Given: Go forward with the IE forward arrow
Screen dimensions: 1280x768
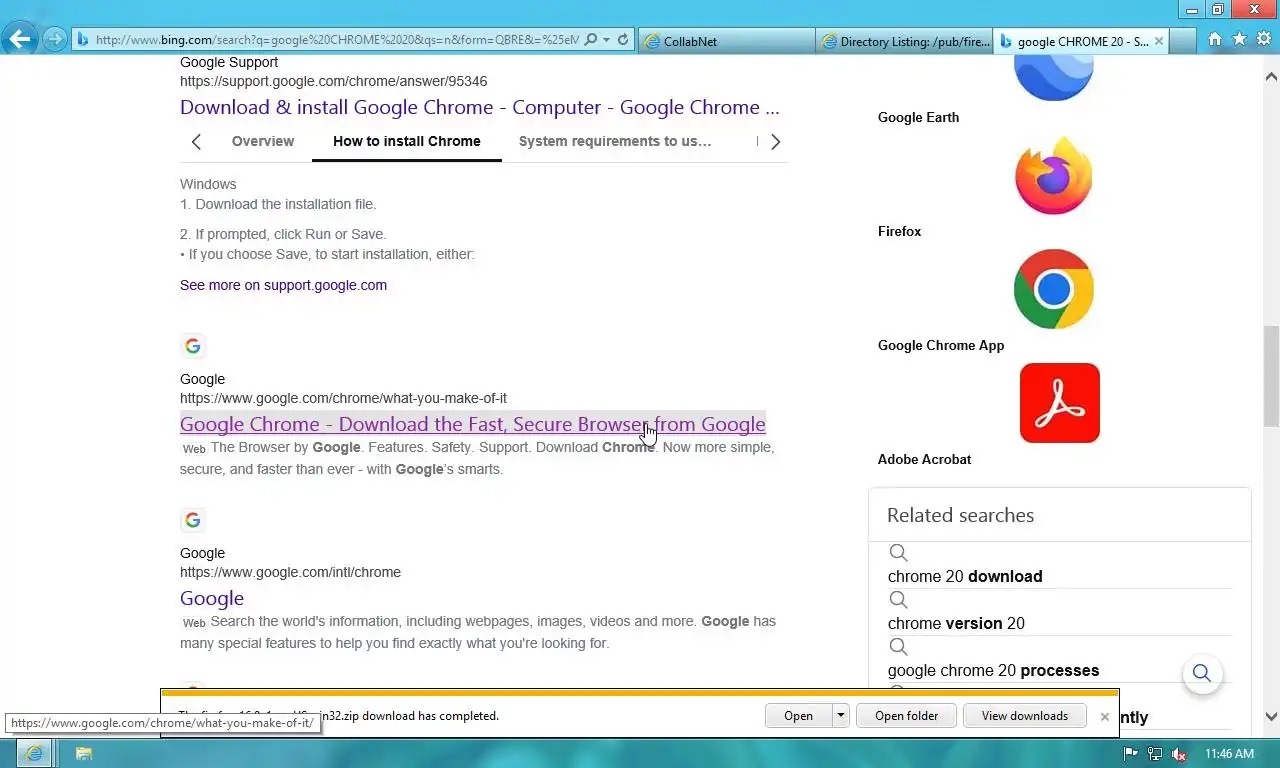Looking at the screenshot, I should [x=55, y=40].
